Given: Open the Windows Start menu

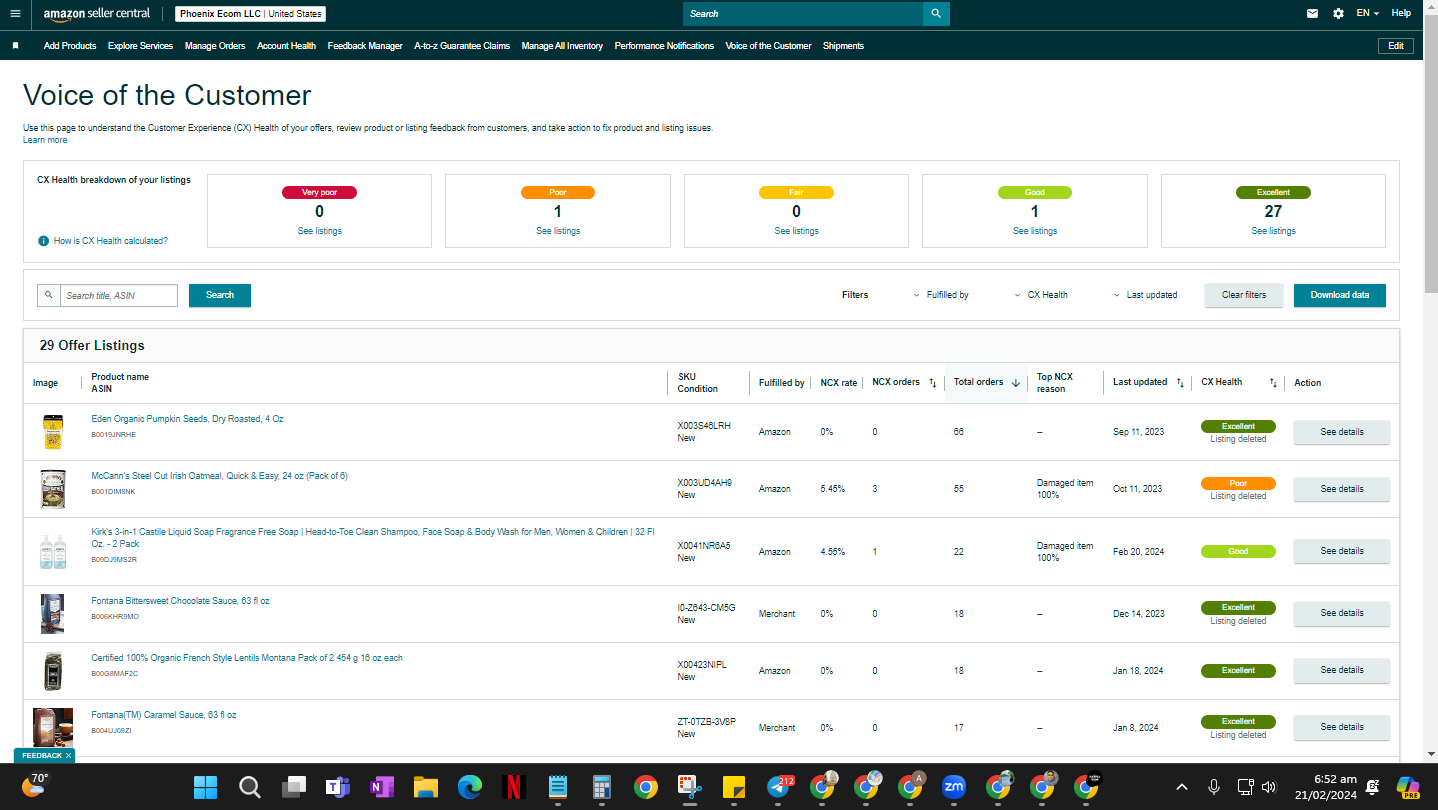Looking at the screenshot, I should click(206, 787).
